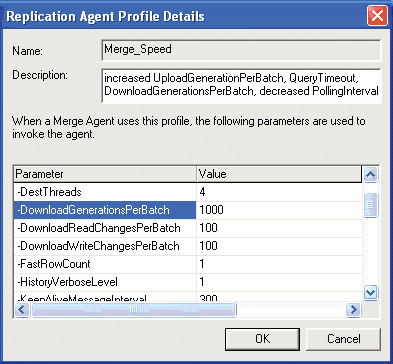This screenshot has width=393, height=364.
Task: Select the -DownloadGenerationsPerBatch parameter row
Action: (x=188, y=210)
